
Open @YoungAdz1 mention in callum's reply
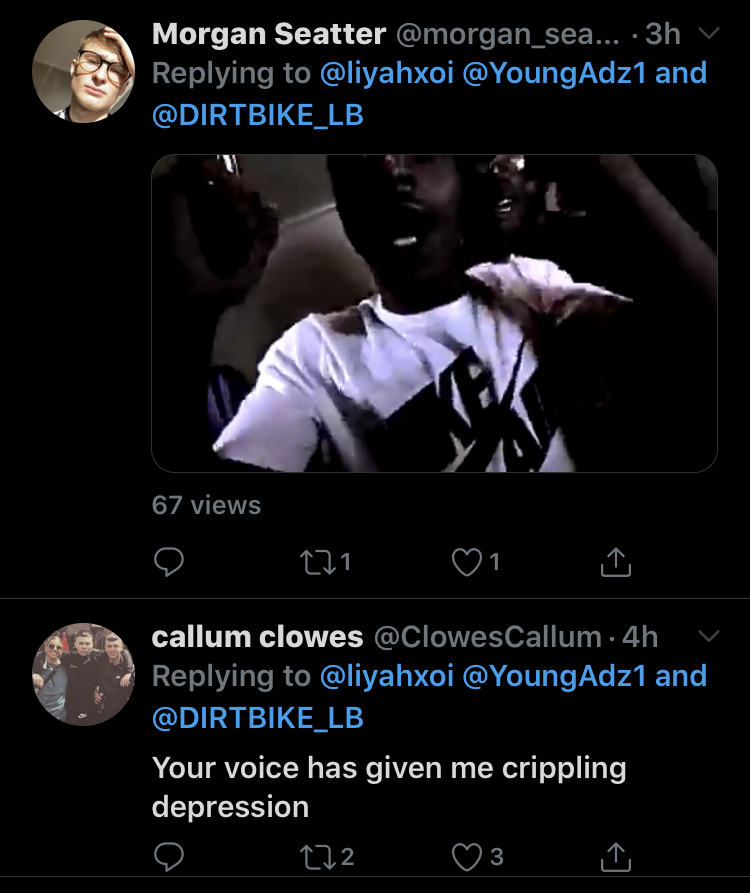click(553, 676)
